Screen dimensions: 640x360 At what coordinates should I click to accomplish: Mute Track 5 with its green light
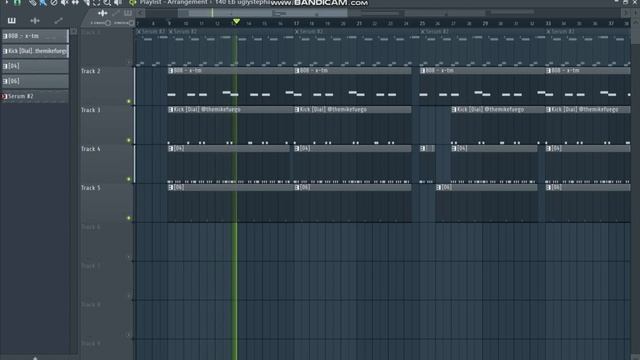click(x=129, y=218)
